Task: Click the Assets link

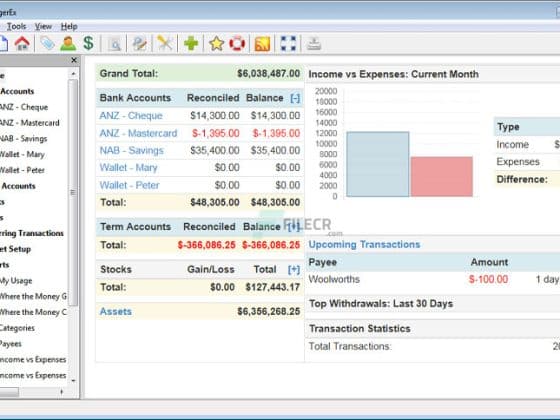Action: [x=116, y=311]
